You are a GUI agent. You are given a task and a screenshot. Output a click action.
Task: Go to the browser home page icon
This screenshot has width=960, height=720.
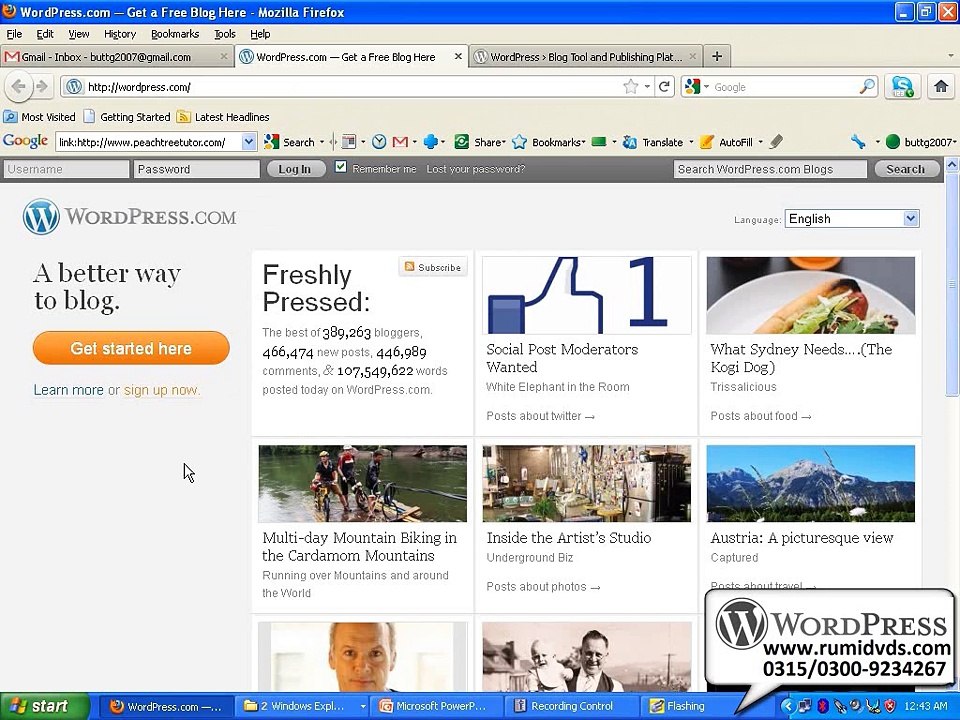pos(941,87)
